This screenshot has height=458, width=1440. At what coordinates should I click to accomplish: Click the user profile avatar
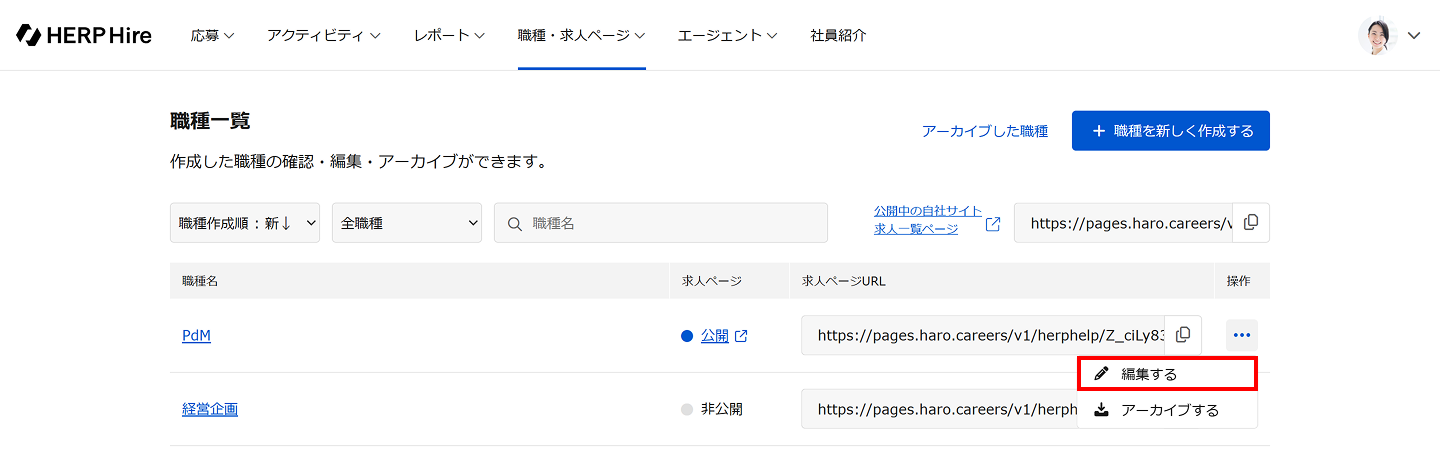1377,35
